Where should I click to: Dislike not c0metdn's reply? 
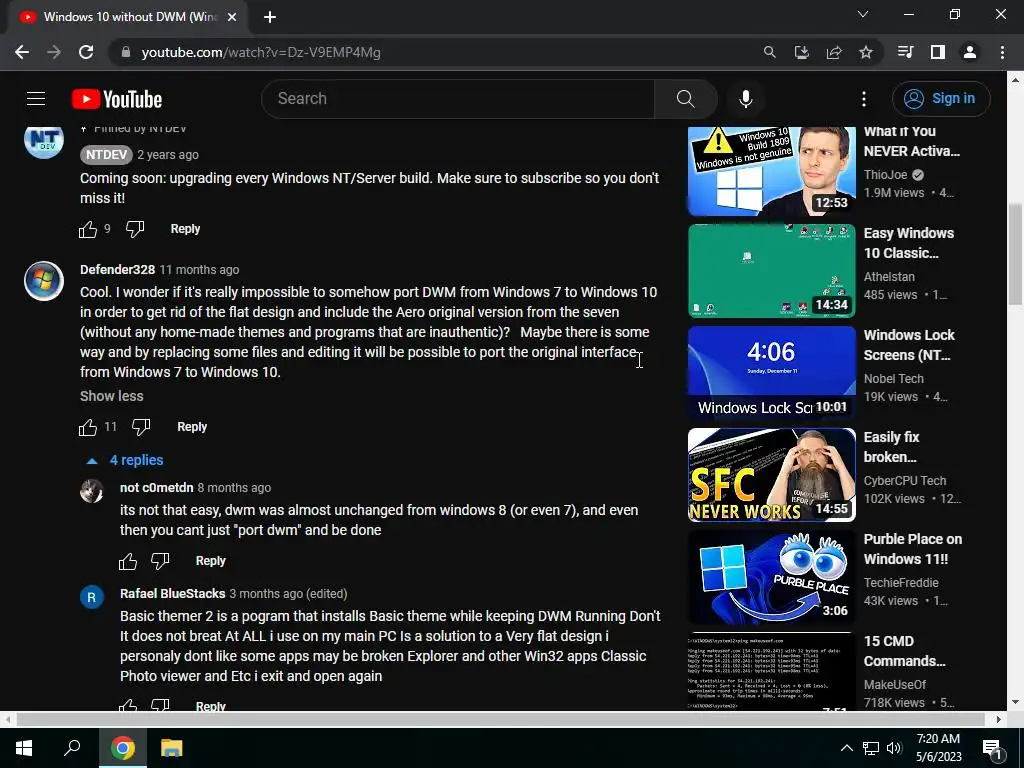point(160,561)
